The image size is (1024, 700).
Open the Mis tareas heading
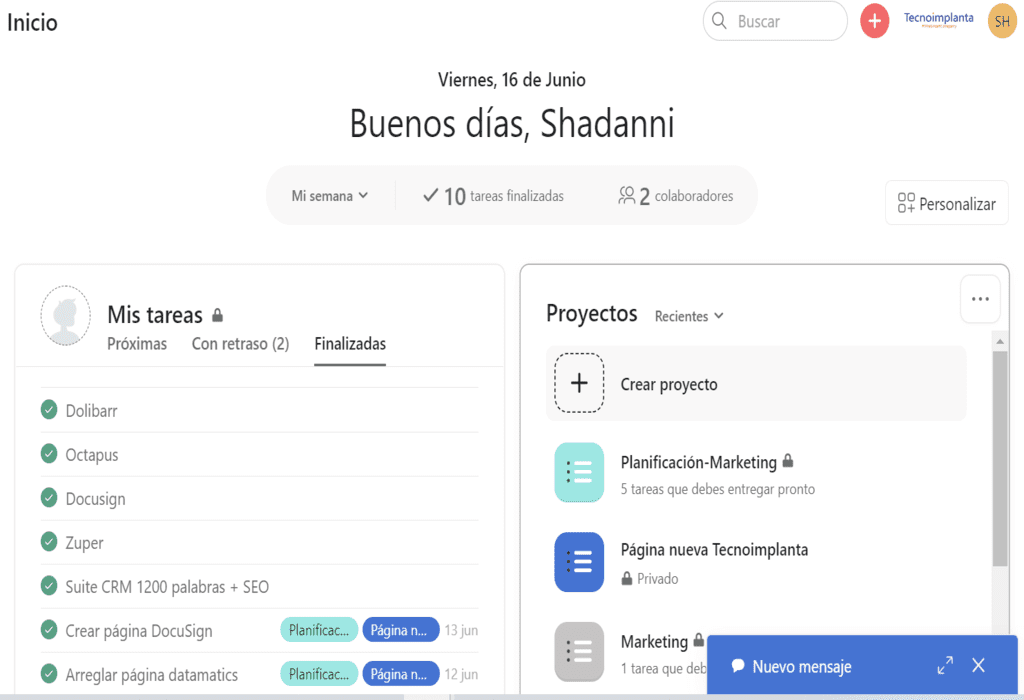[155, 315]
